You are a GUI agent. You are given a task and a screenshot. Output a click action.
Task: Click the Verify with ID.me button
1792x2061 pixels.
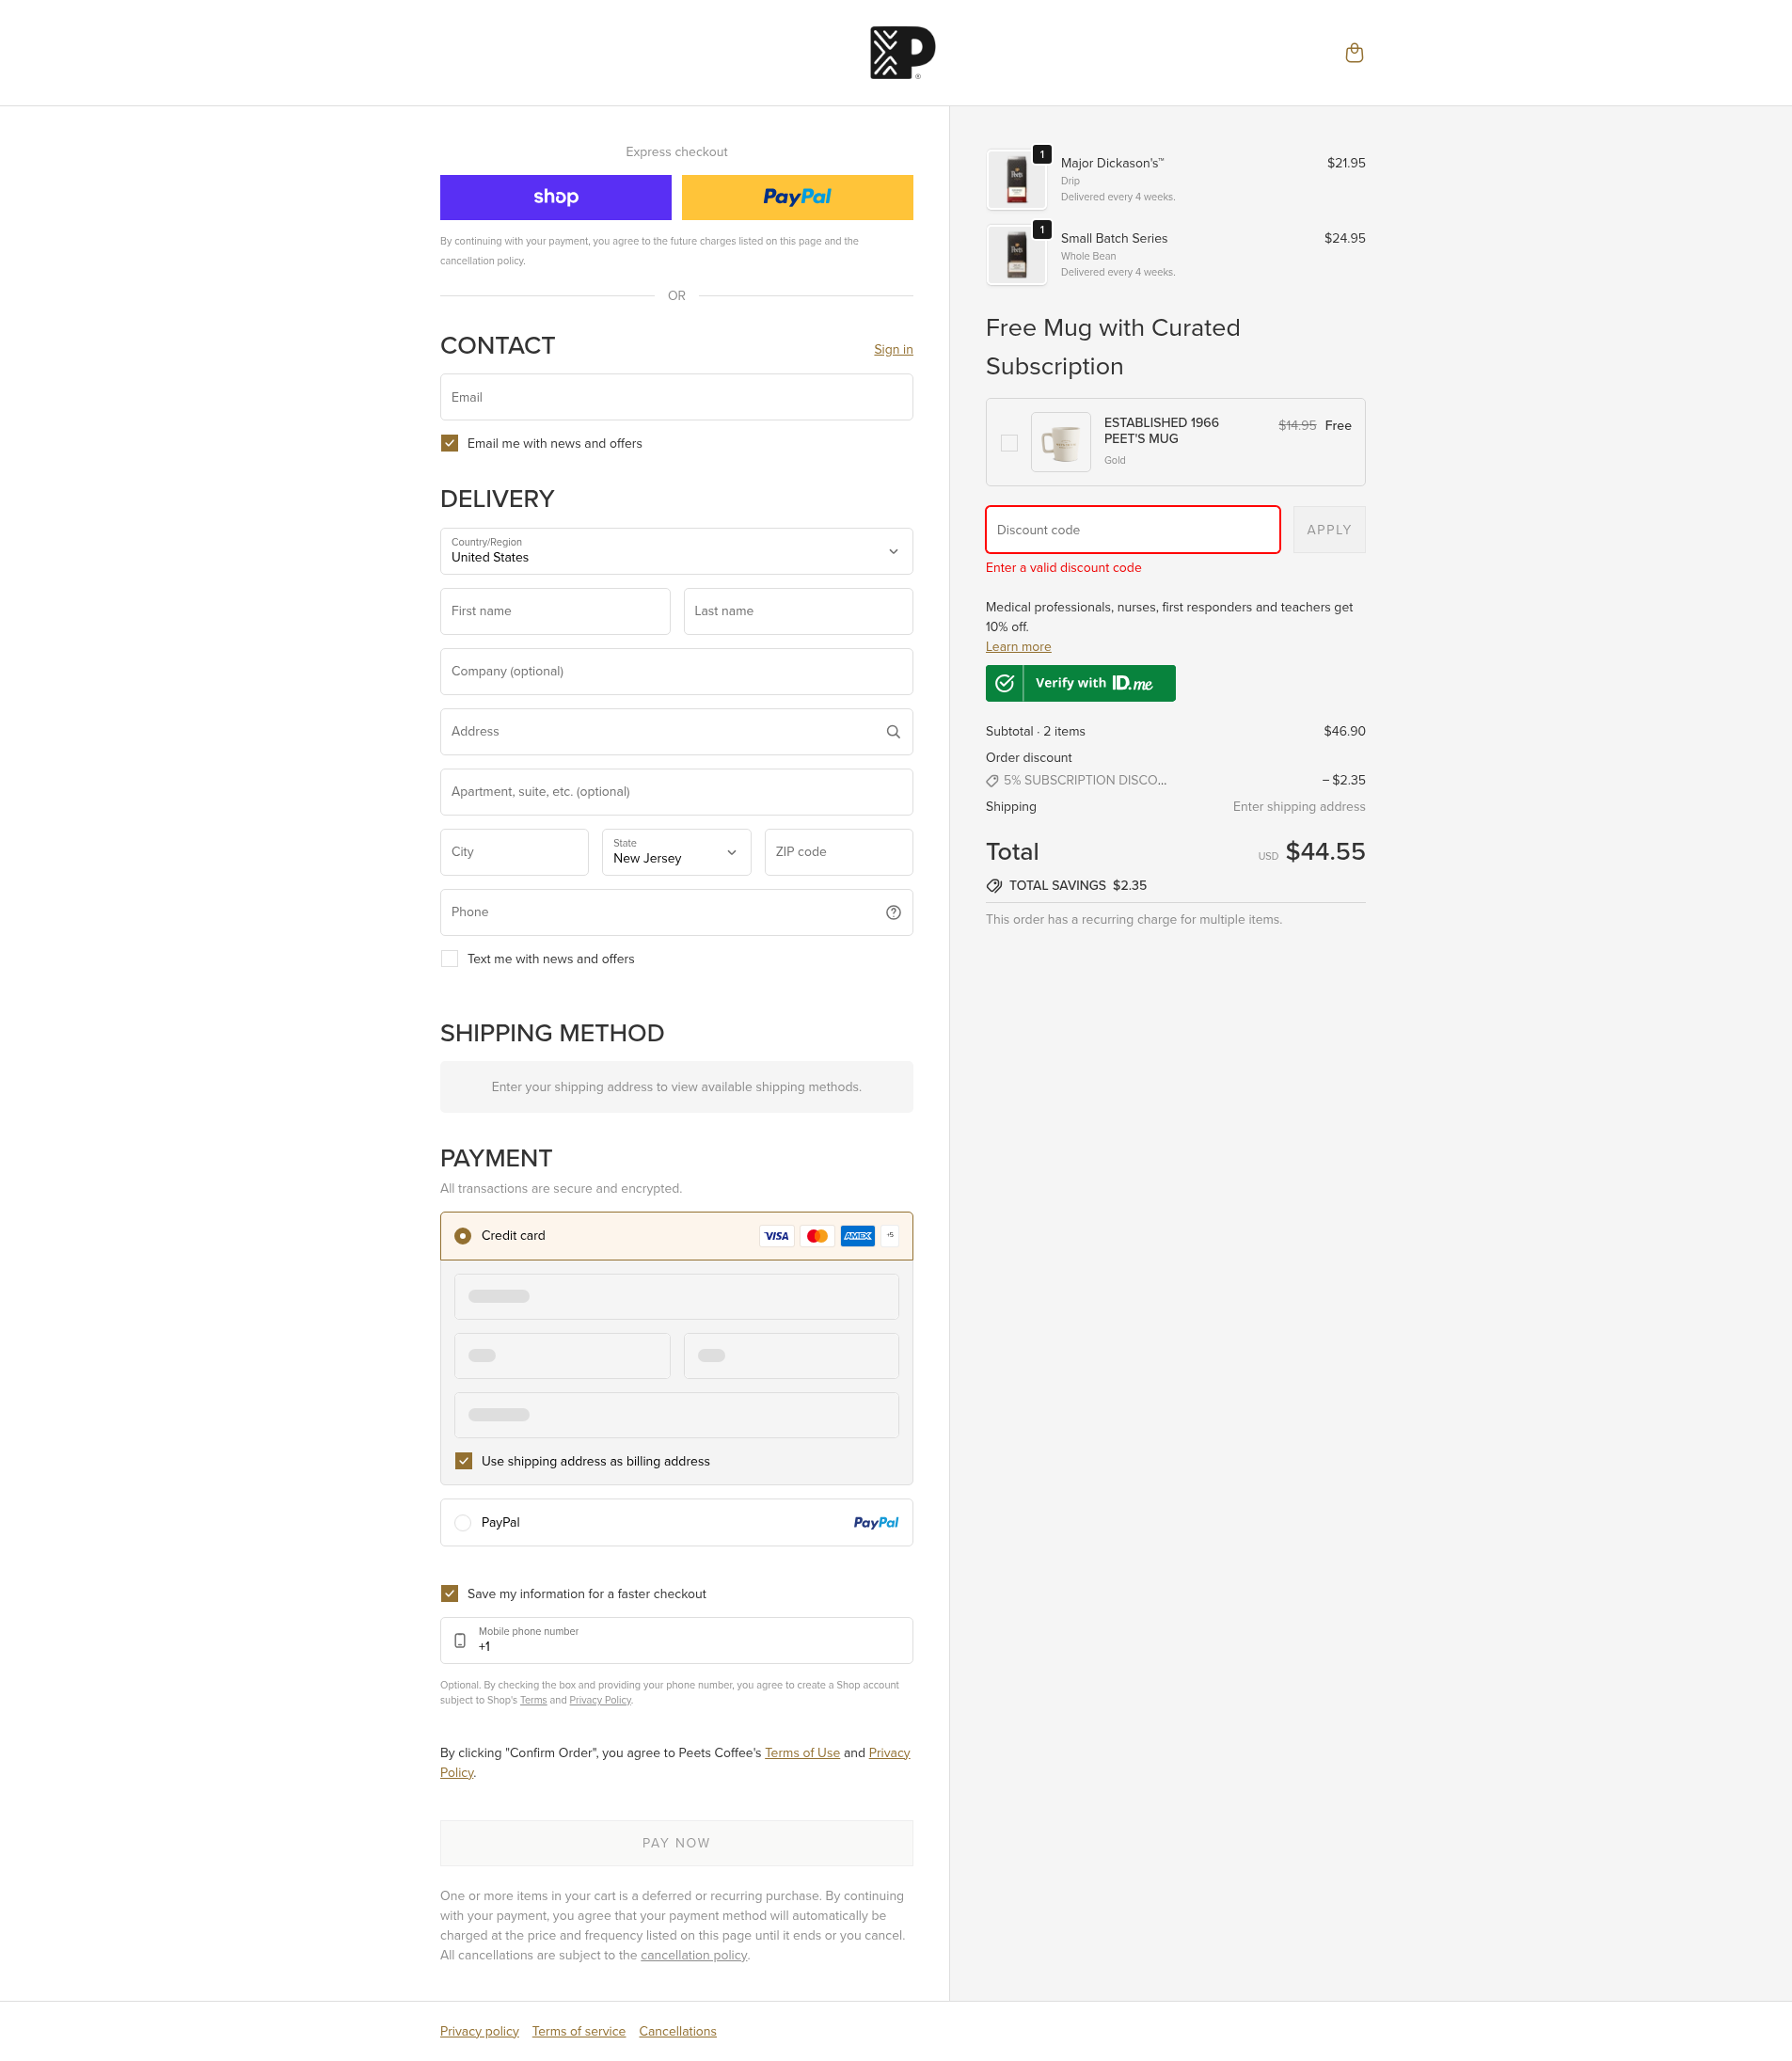(x=1080, y=683)
